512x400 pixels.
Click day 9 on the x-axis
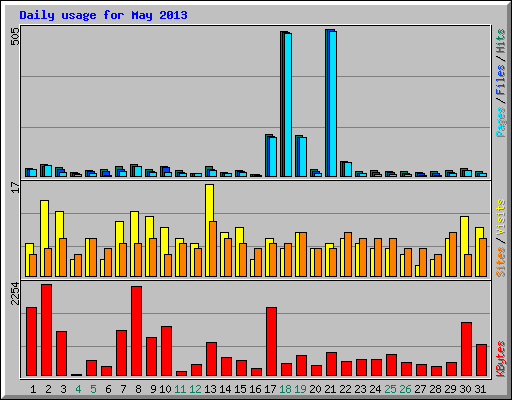coord(153,389)
